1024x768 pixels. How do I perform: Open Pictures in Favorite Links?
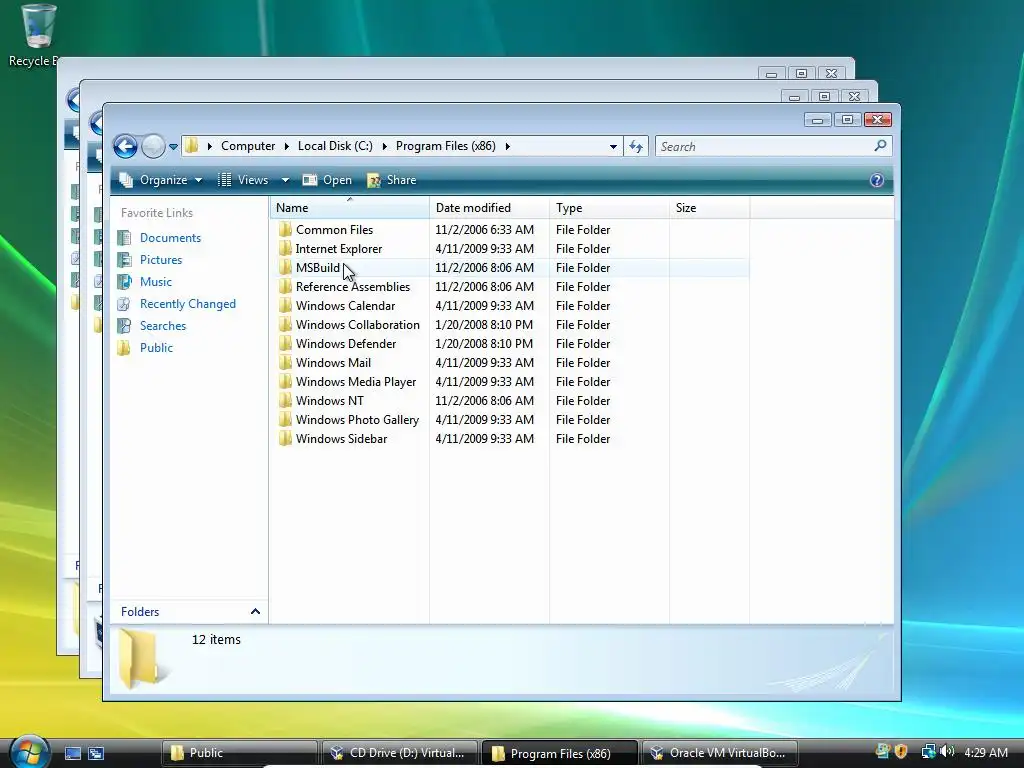point(161,260)
